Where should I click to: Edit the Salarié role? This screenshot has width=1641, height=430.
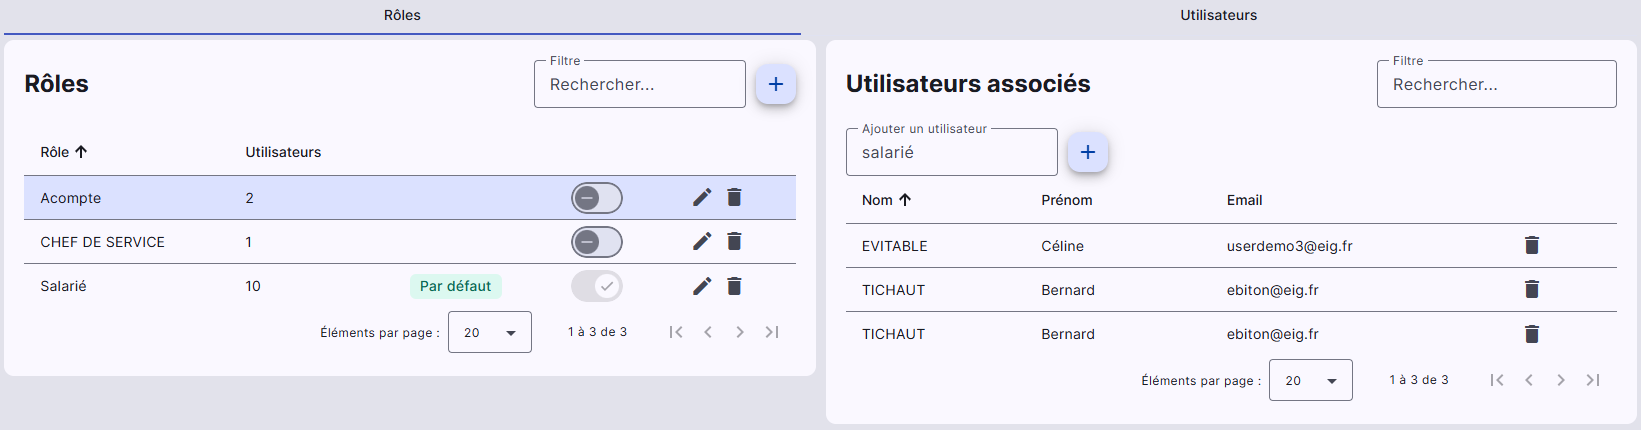(702, 286)
